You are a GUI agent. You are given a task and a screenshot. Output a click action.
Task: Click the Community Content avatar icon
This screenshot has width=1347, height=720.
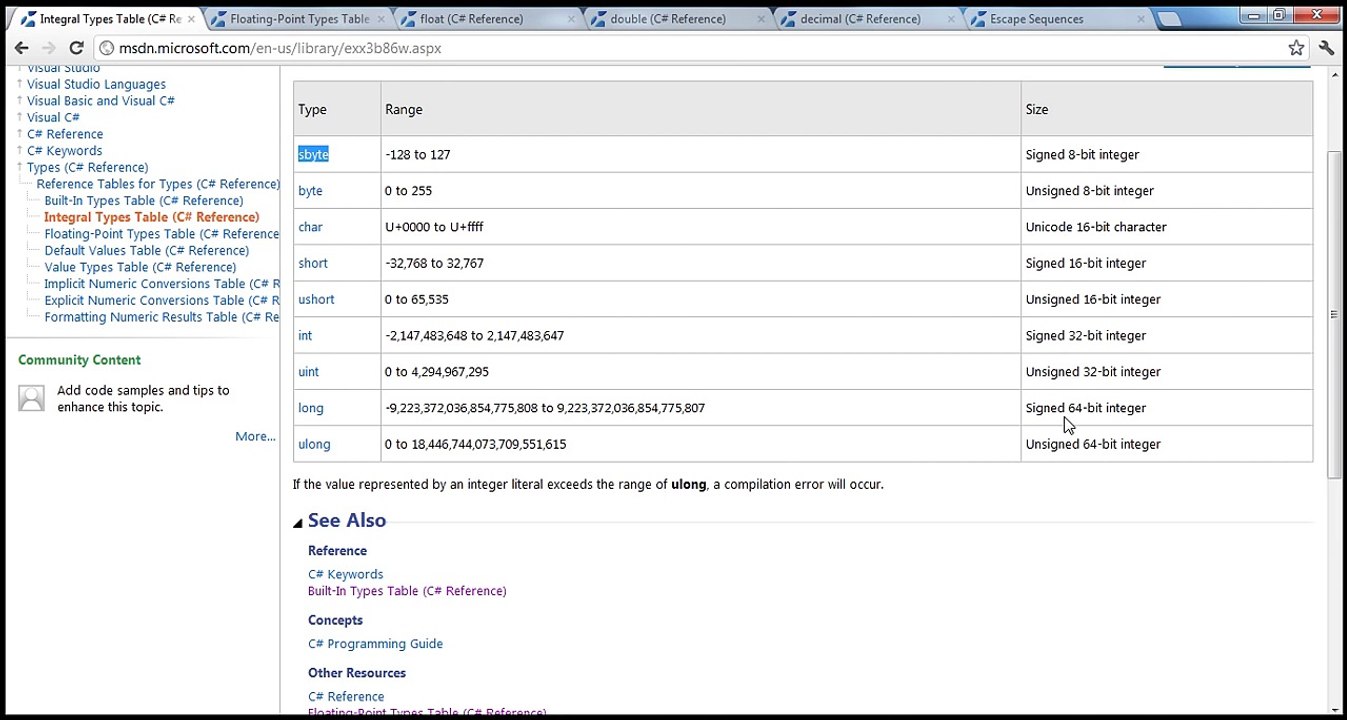click(x=31, y=398)
